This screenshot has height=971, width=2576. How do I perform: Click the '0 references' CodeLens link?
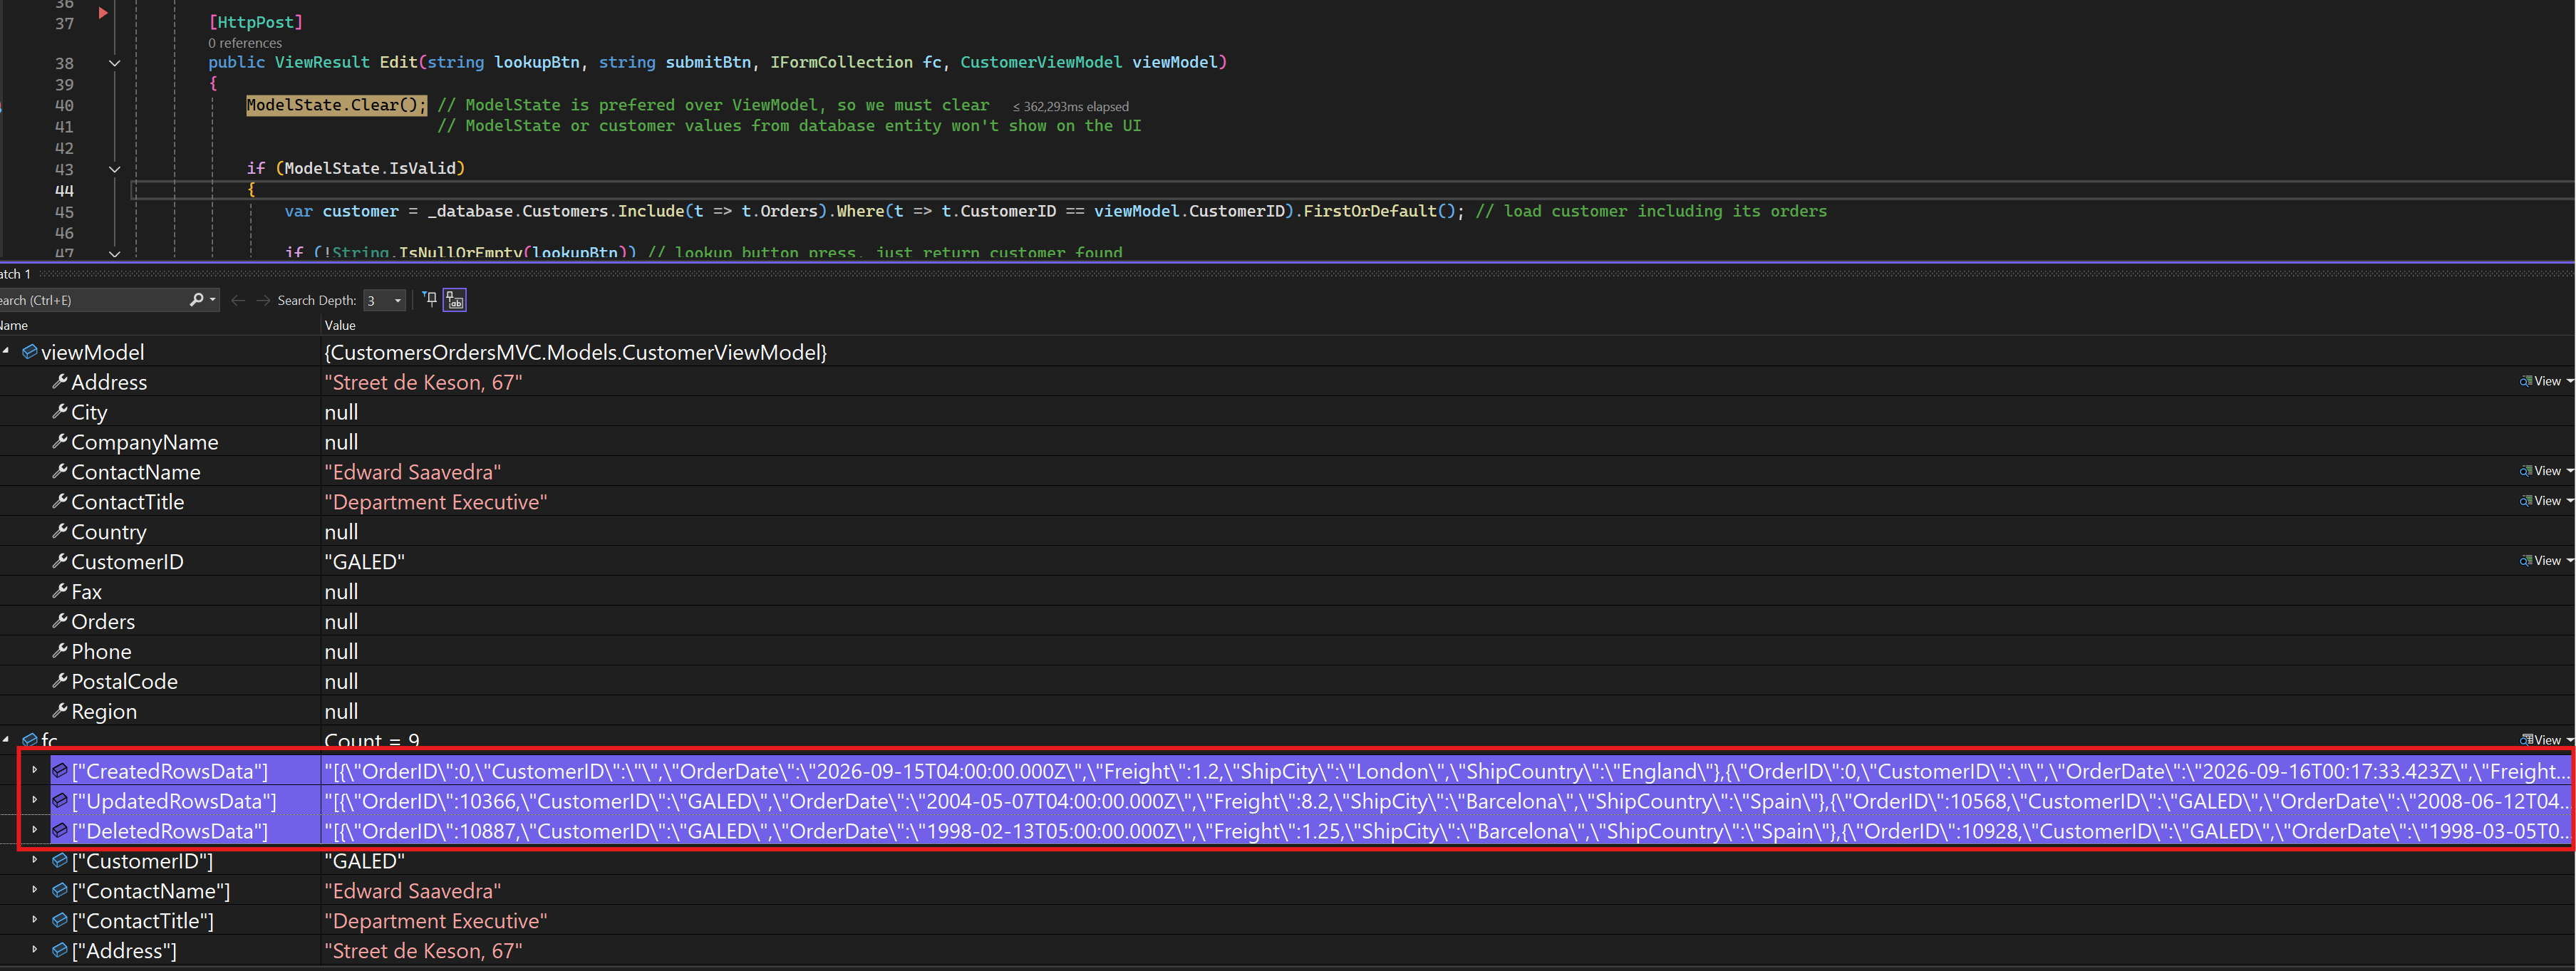tap(245, 43)
